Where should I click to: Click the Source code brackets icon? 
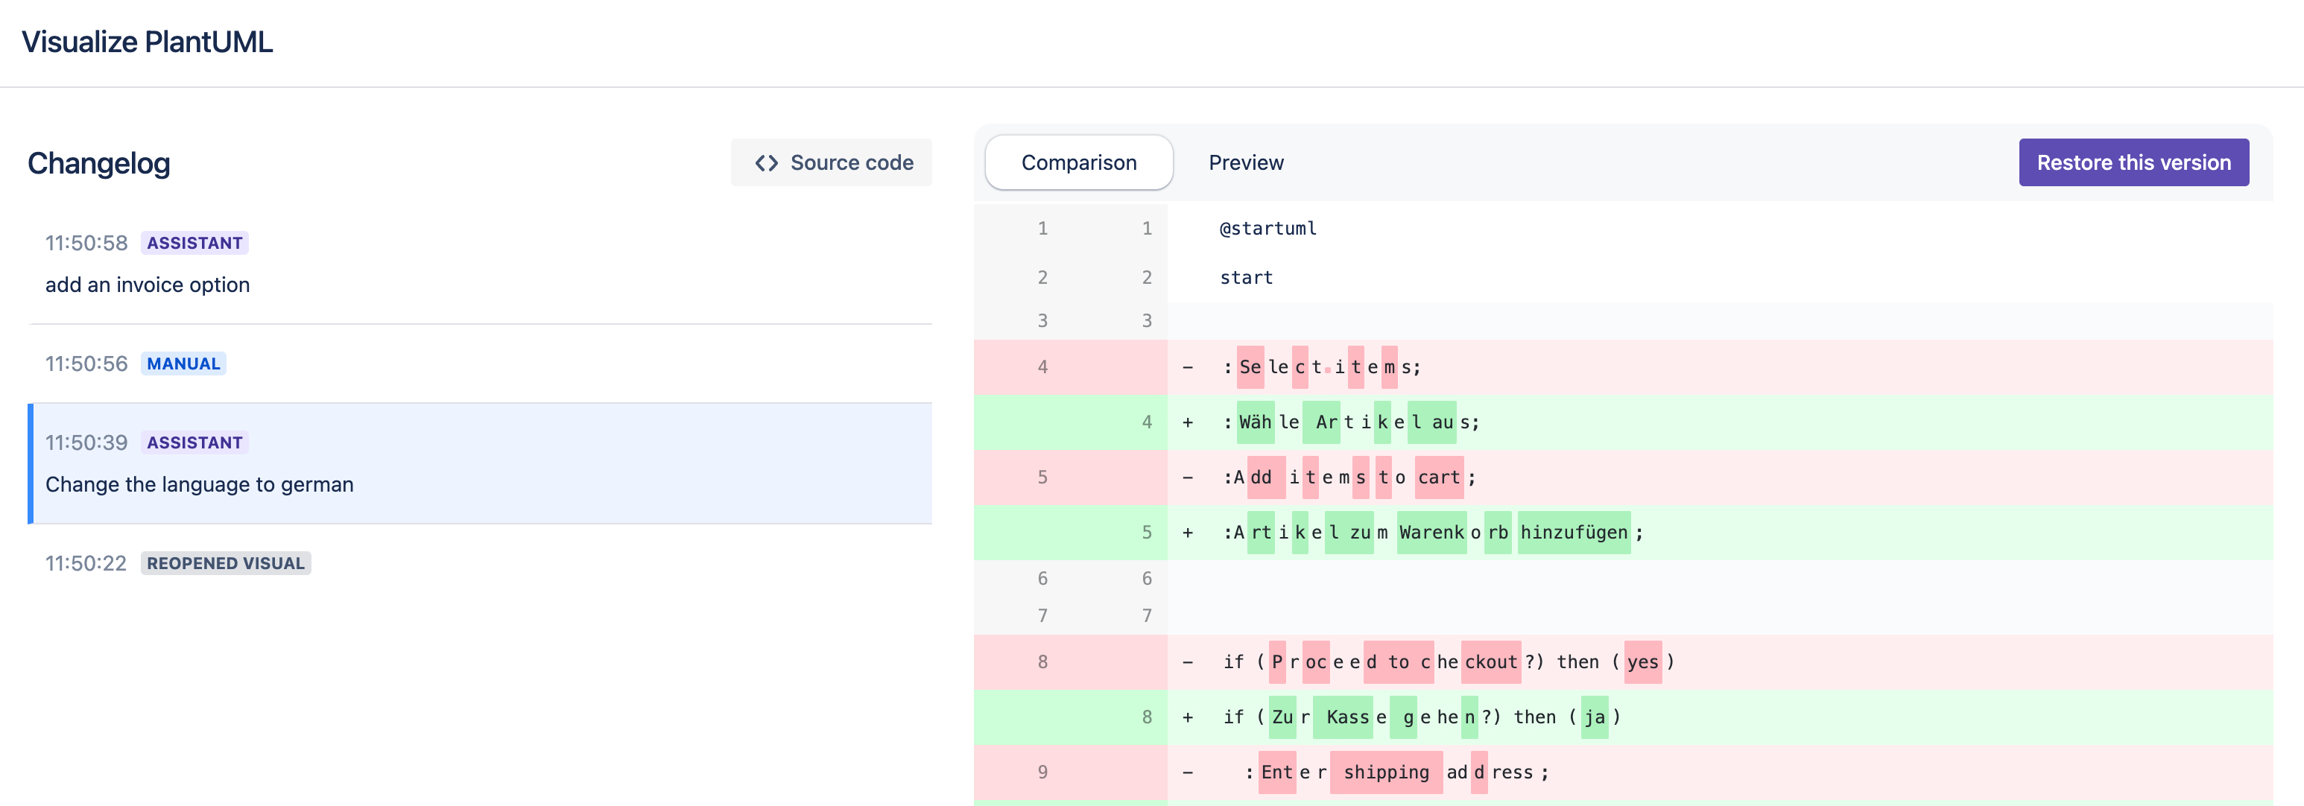point(766,163)
